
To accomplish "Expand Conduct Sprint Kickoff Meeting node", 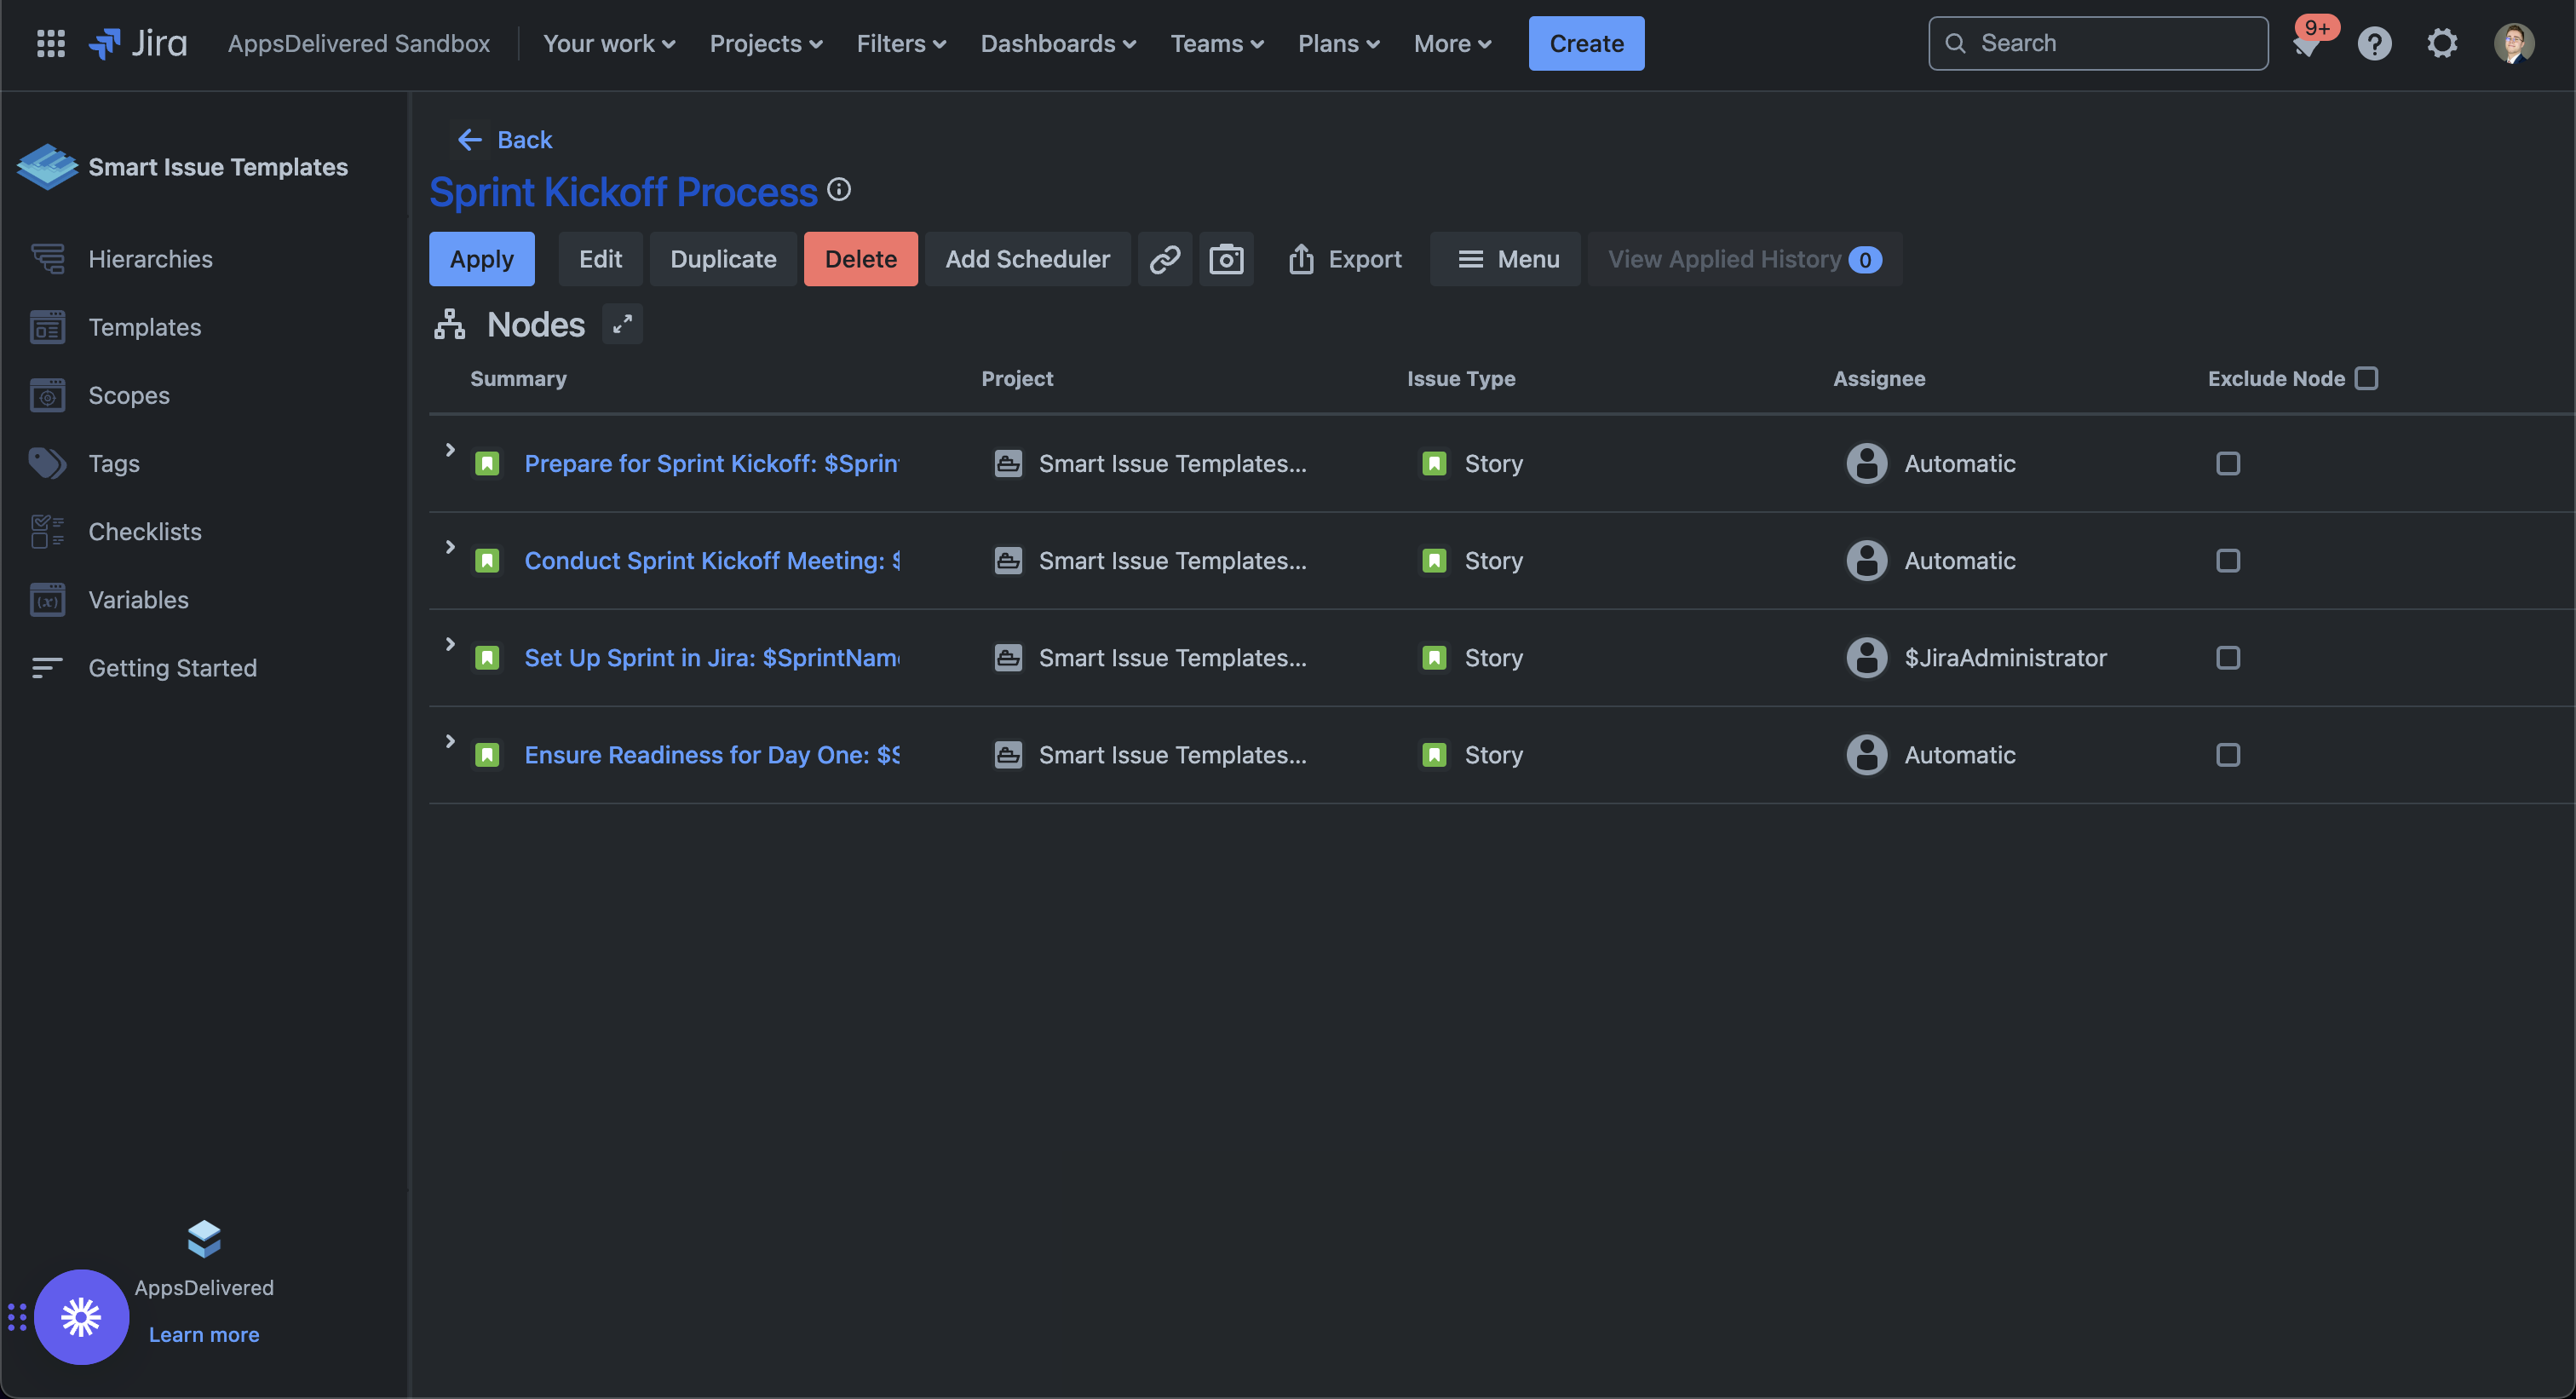I will [450, 547].
